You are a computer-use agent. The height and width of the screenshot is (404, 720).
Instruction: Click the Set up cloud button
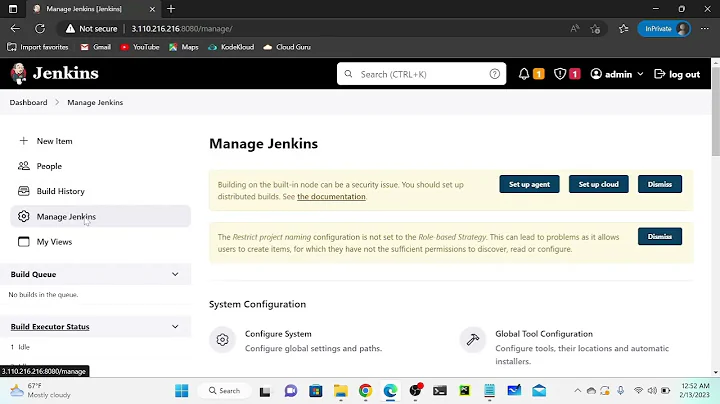pyautogui.click(x=598, y=184)
